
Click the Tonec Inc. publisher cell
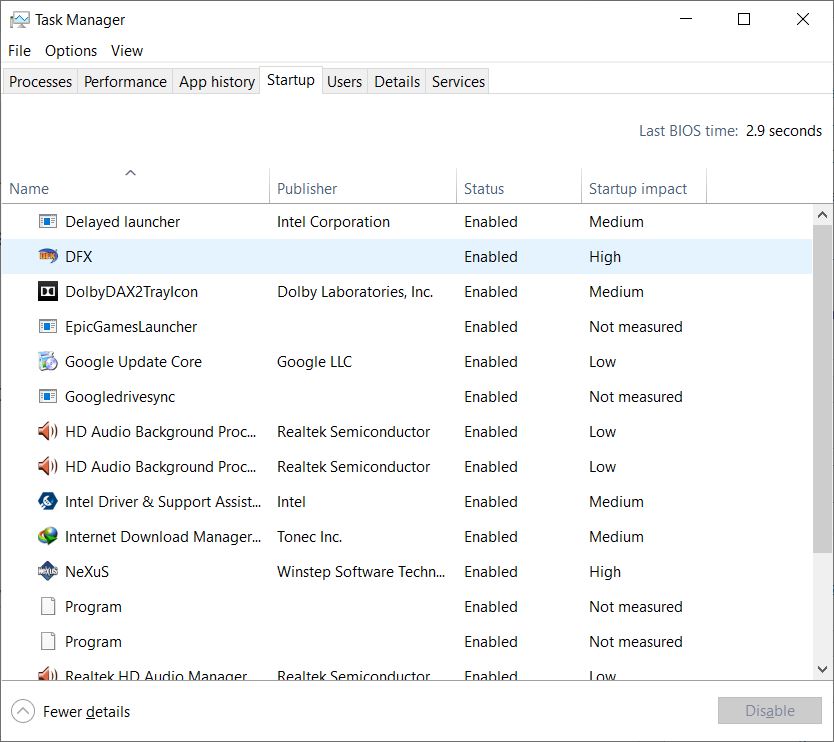(x=309, y=537)
